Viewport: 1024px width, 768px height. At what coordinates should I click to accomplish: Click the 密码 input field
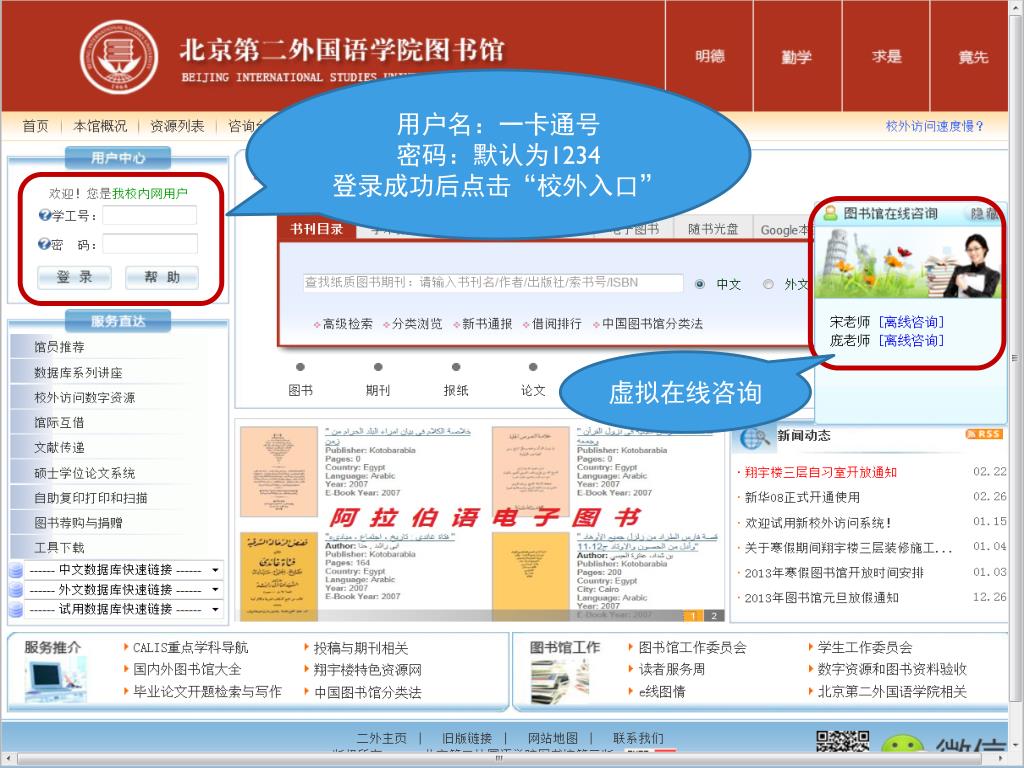[x=150, y=244]
